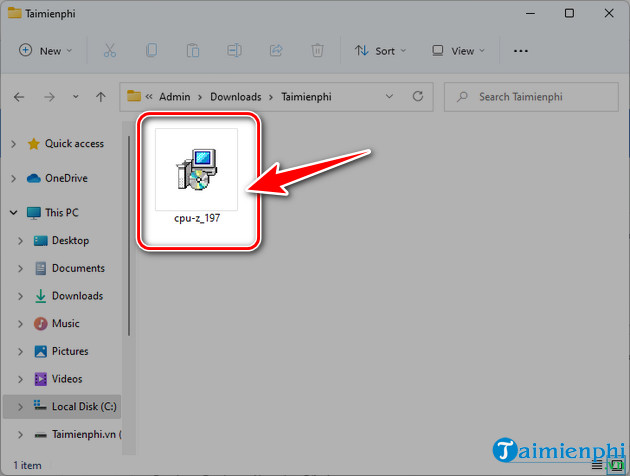Expand the Pictures folder node
This screenshot has width=630, height=476.
coord(20,351)
